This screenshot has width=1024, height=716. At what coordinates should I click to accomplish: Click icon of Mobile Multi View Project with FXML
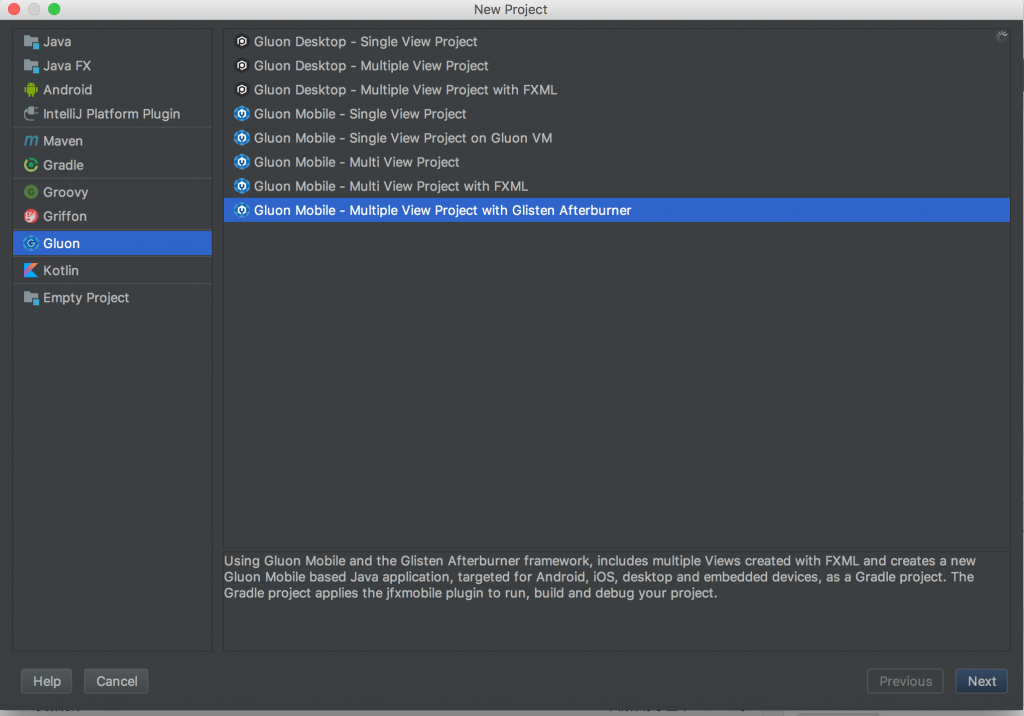click(x=242, y=186)
